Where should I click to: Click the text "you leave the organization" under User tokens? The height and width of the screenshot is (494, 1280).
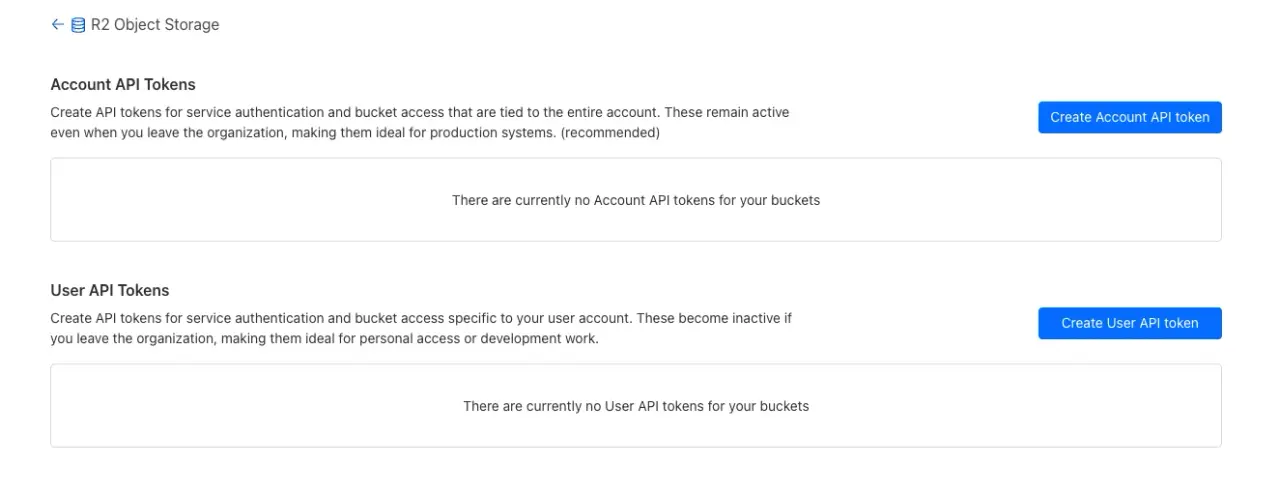[133, 339]
